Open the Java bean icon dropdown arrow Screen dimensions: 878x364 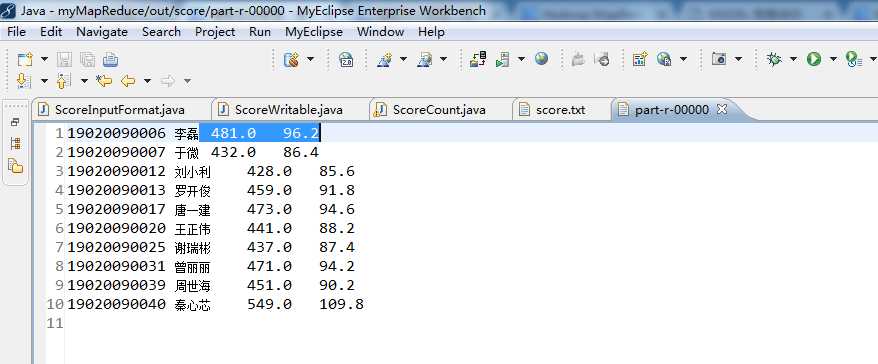coord(310,59)
